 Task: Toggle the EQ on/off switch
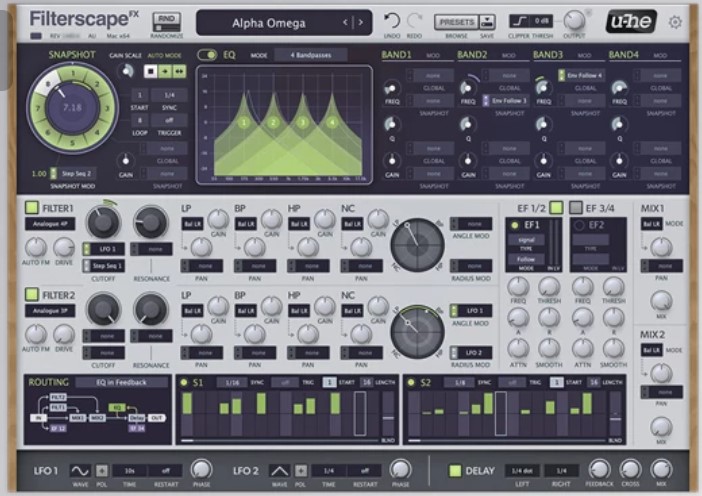(207, 55)
